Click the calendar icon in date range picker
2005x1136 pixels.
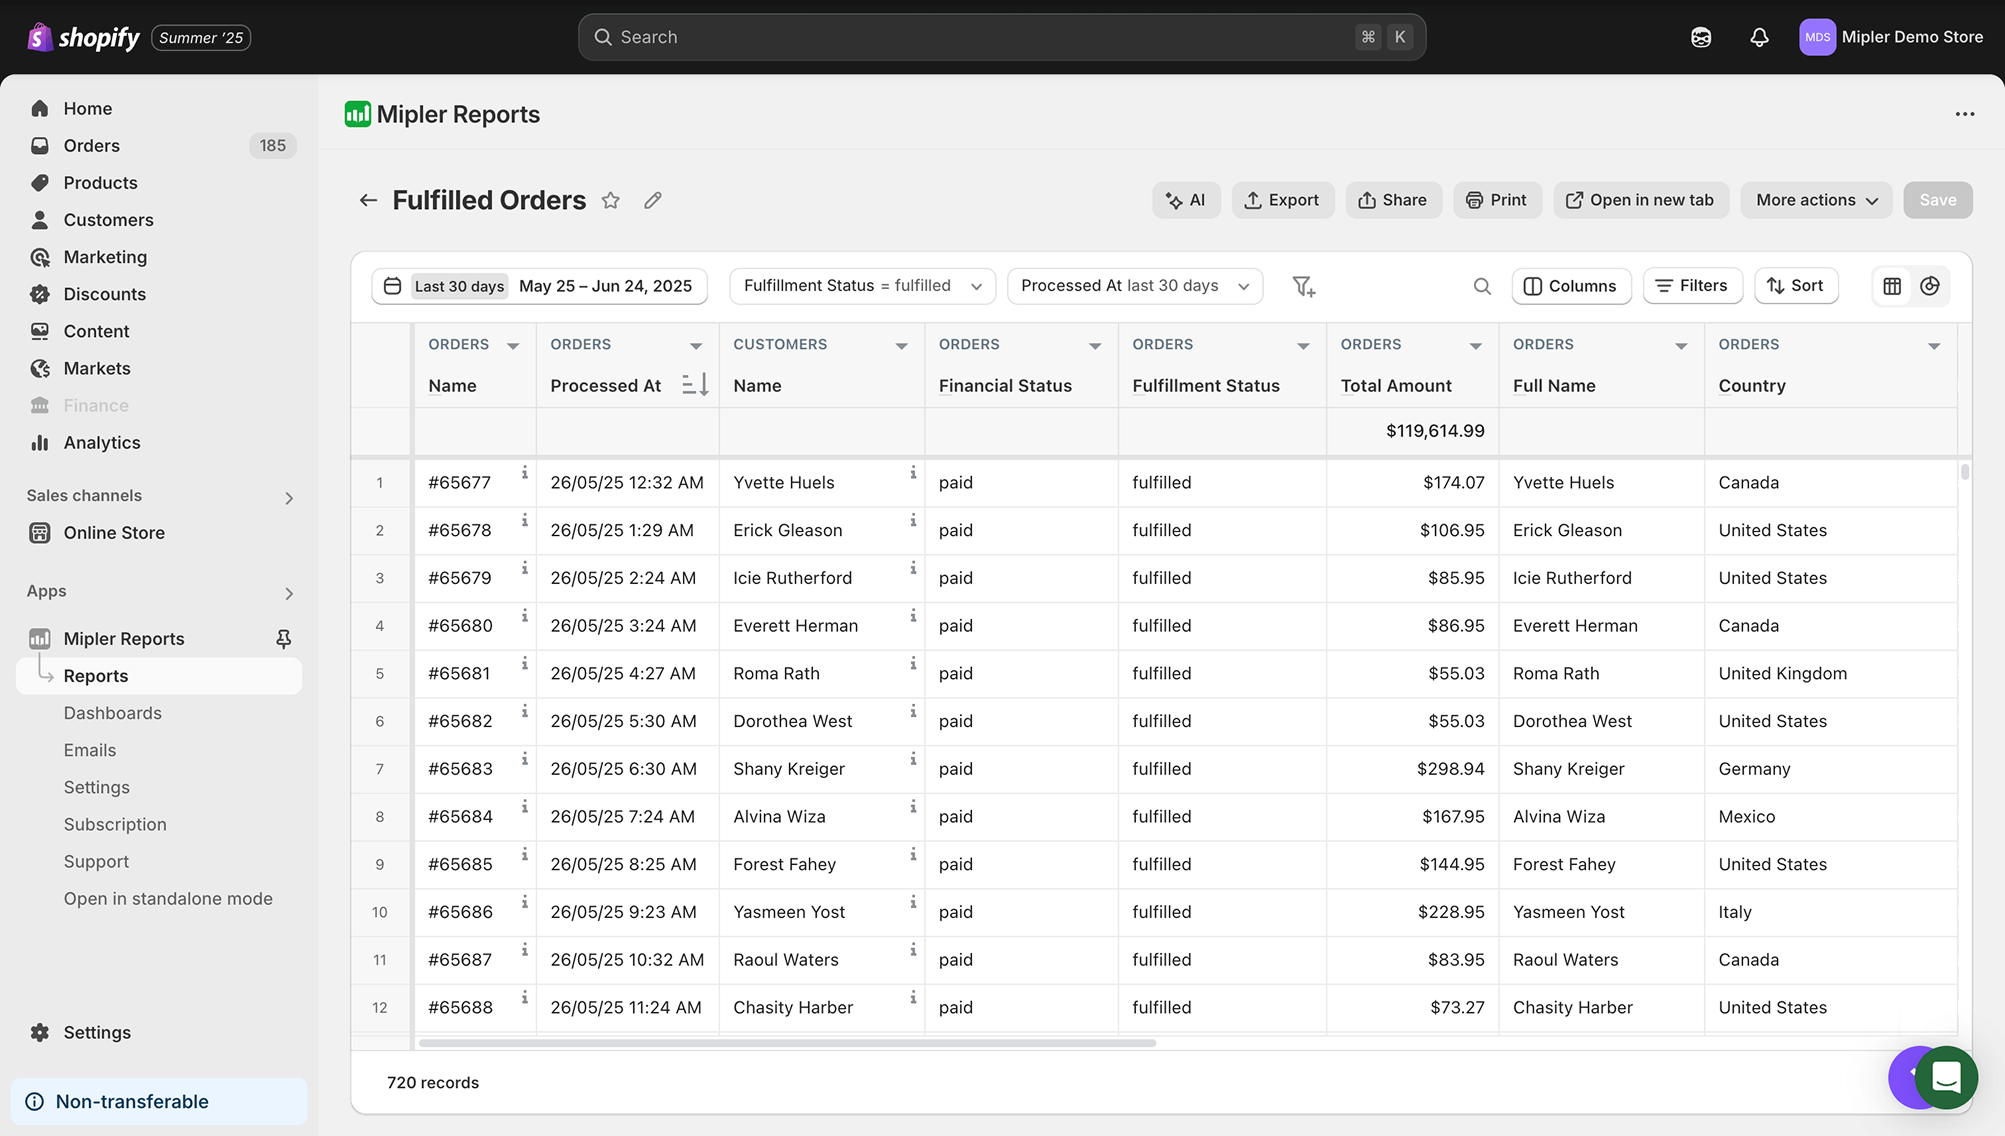point(392,286)
